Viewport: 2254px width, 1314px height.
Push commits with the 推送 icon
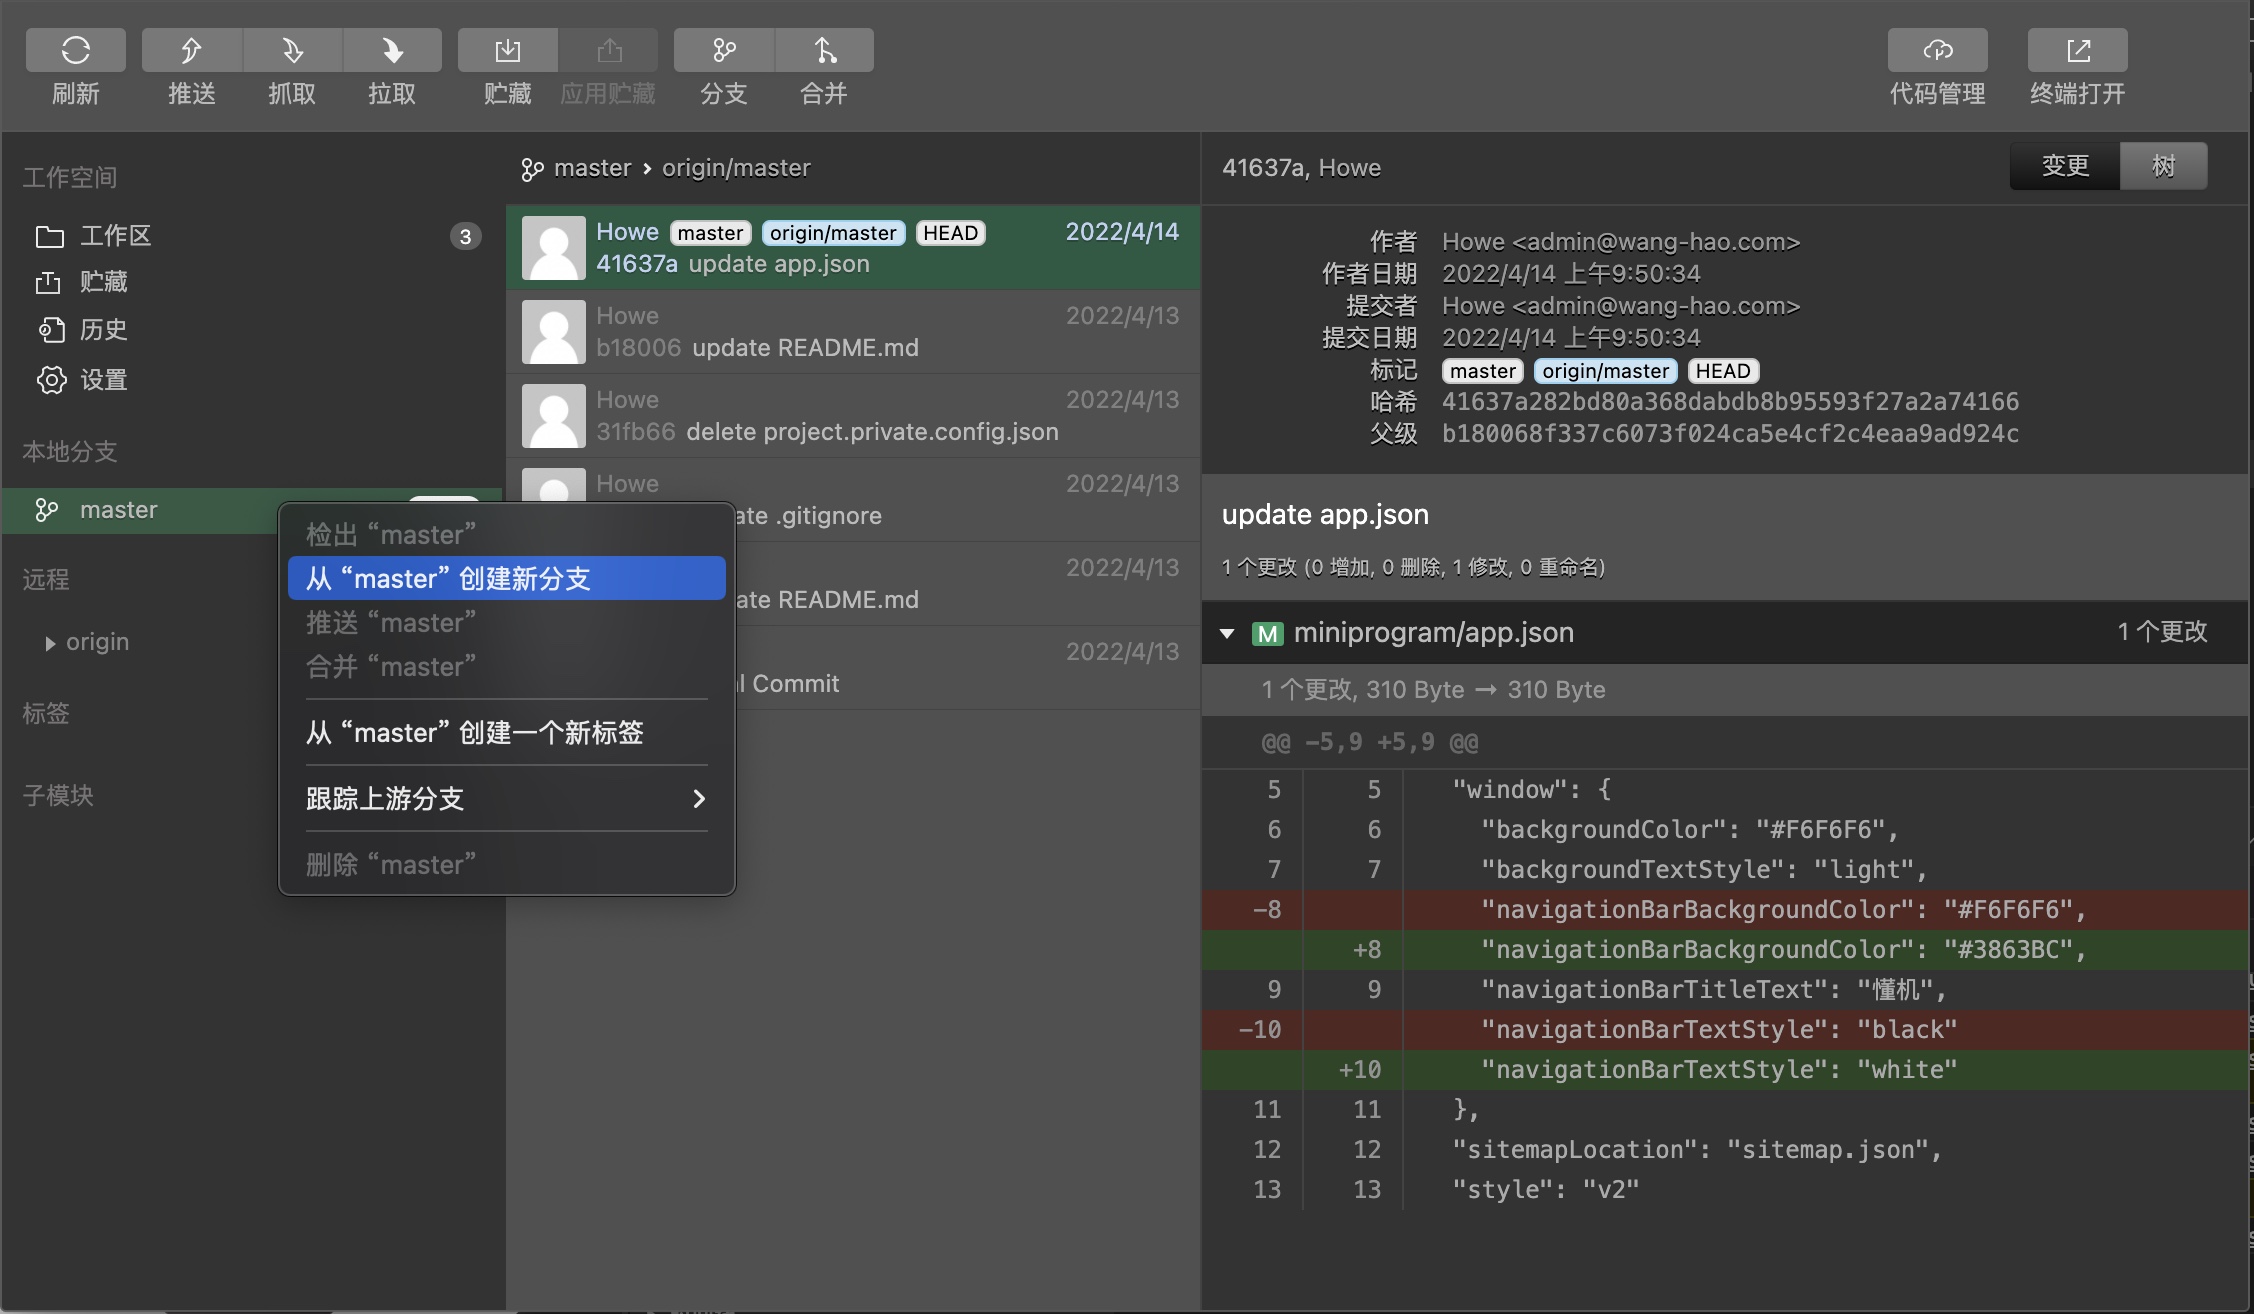pyautogui.click(x=191, y=50)
